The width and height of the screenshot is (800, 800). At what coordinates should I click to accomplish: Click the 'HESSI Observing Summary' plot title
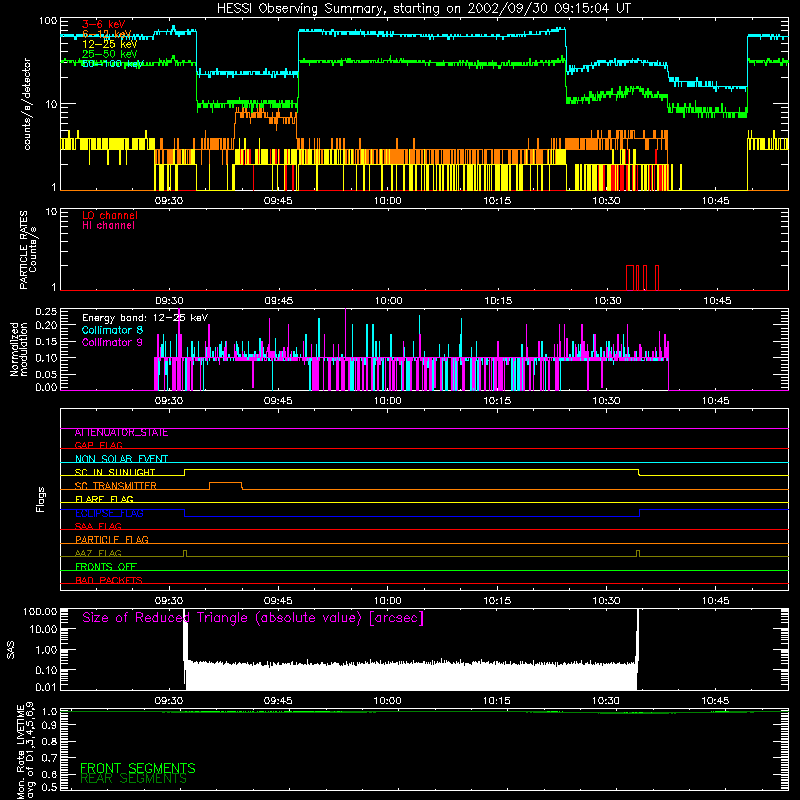coord(423,9)
